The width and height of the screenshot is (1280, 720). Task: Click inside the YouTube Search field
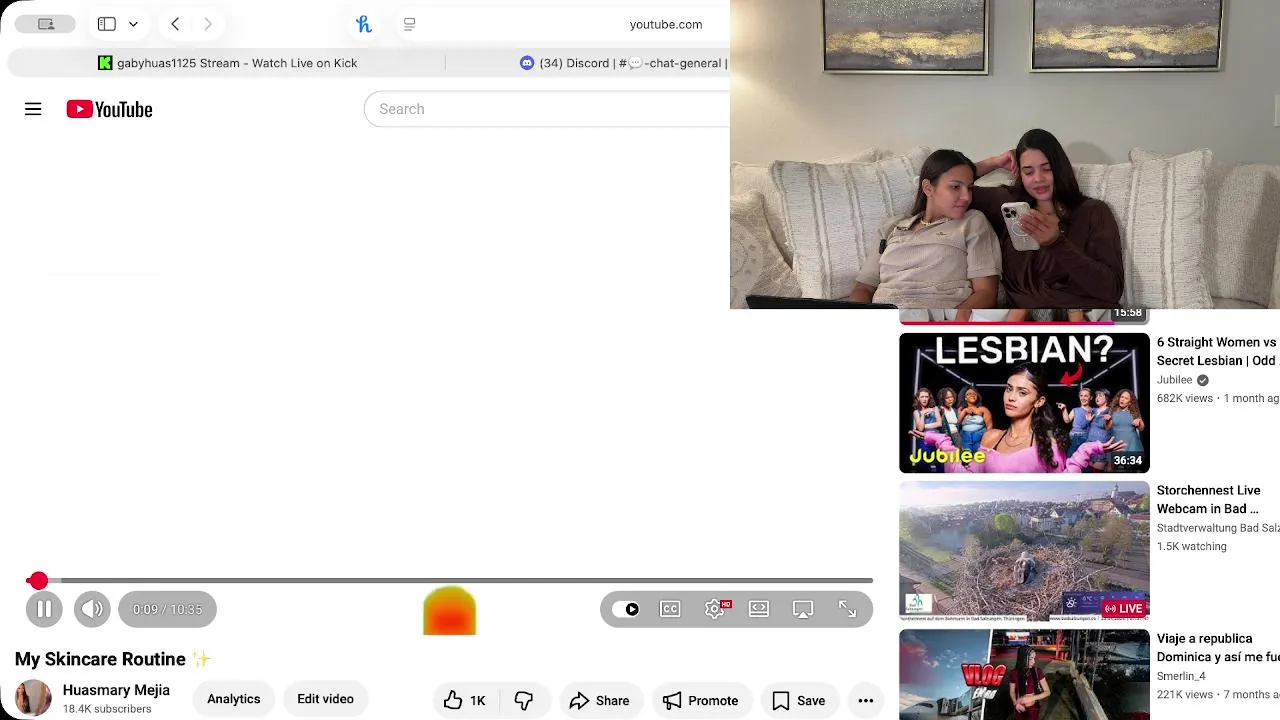pyautogui.click(x=547, y=109)
